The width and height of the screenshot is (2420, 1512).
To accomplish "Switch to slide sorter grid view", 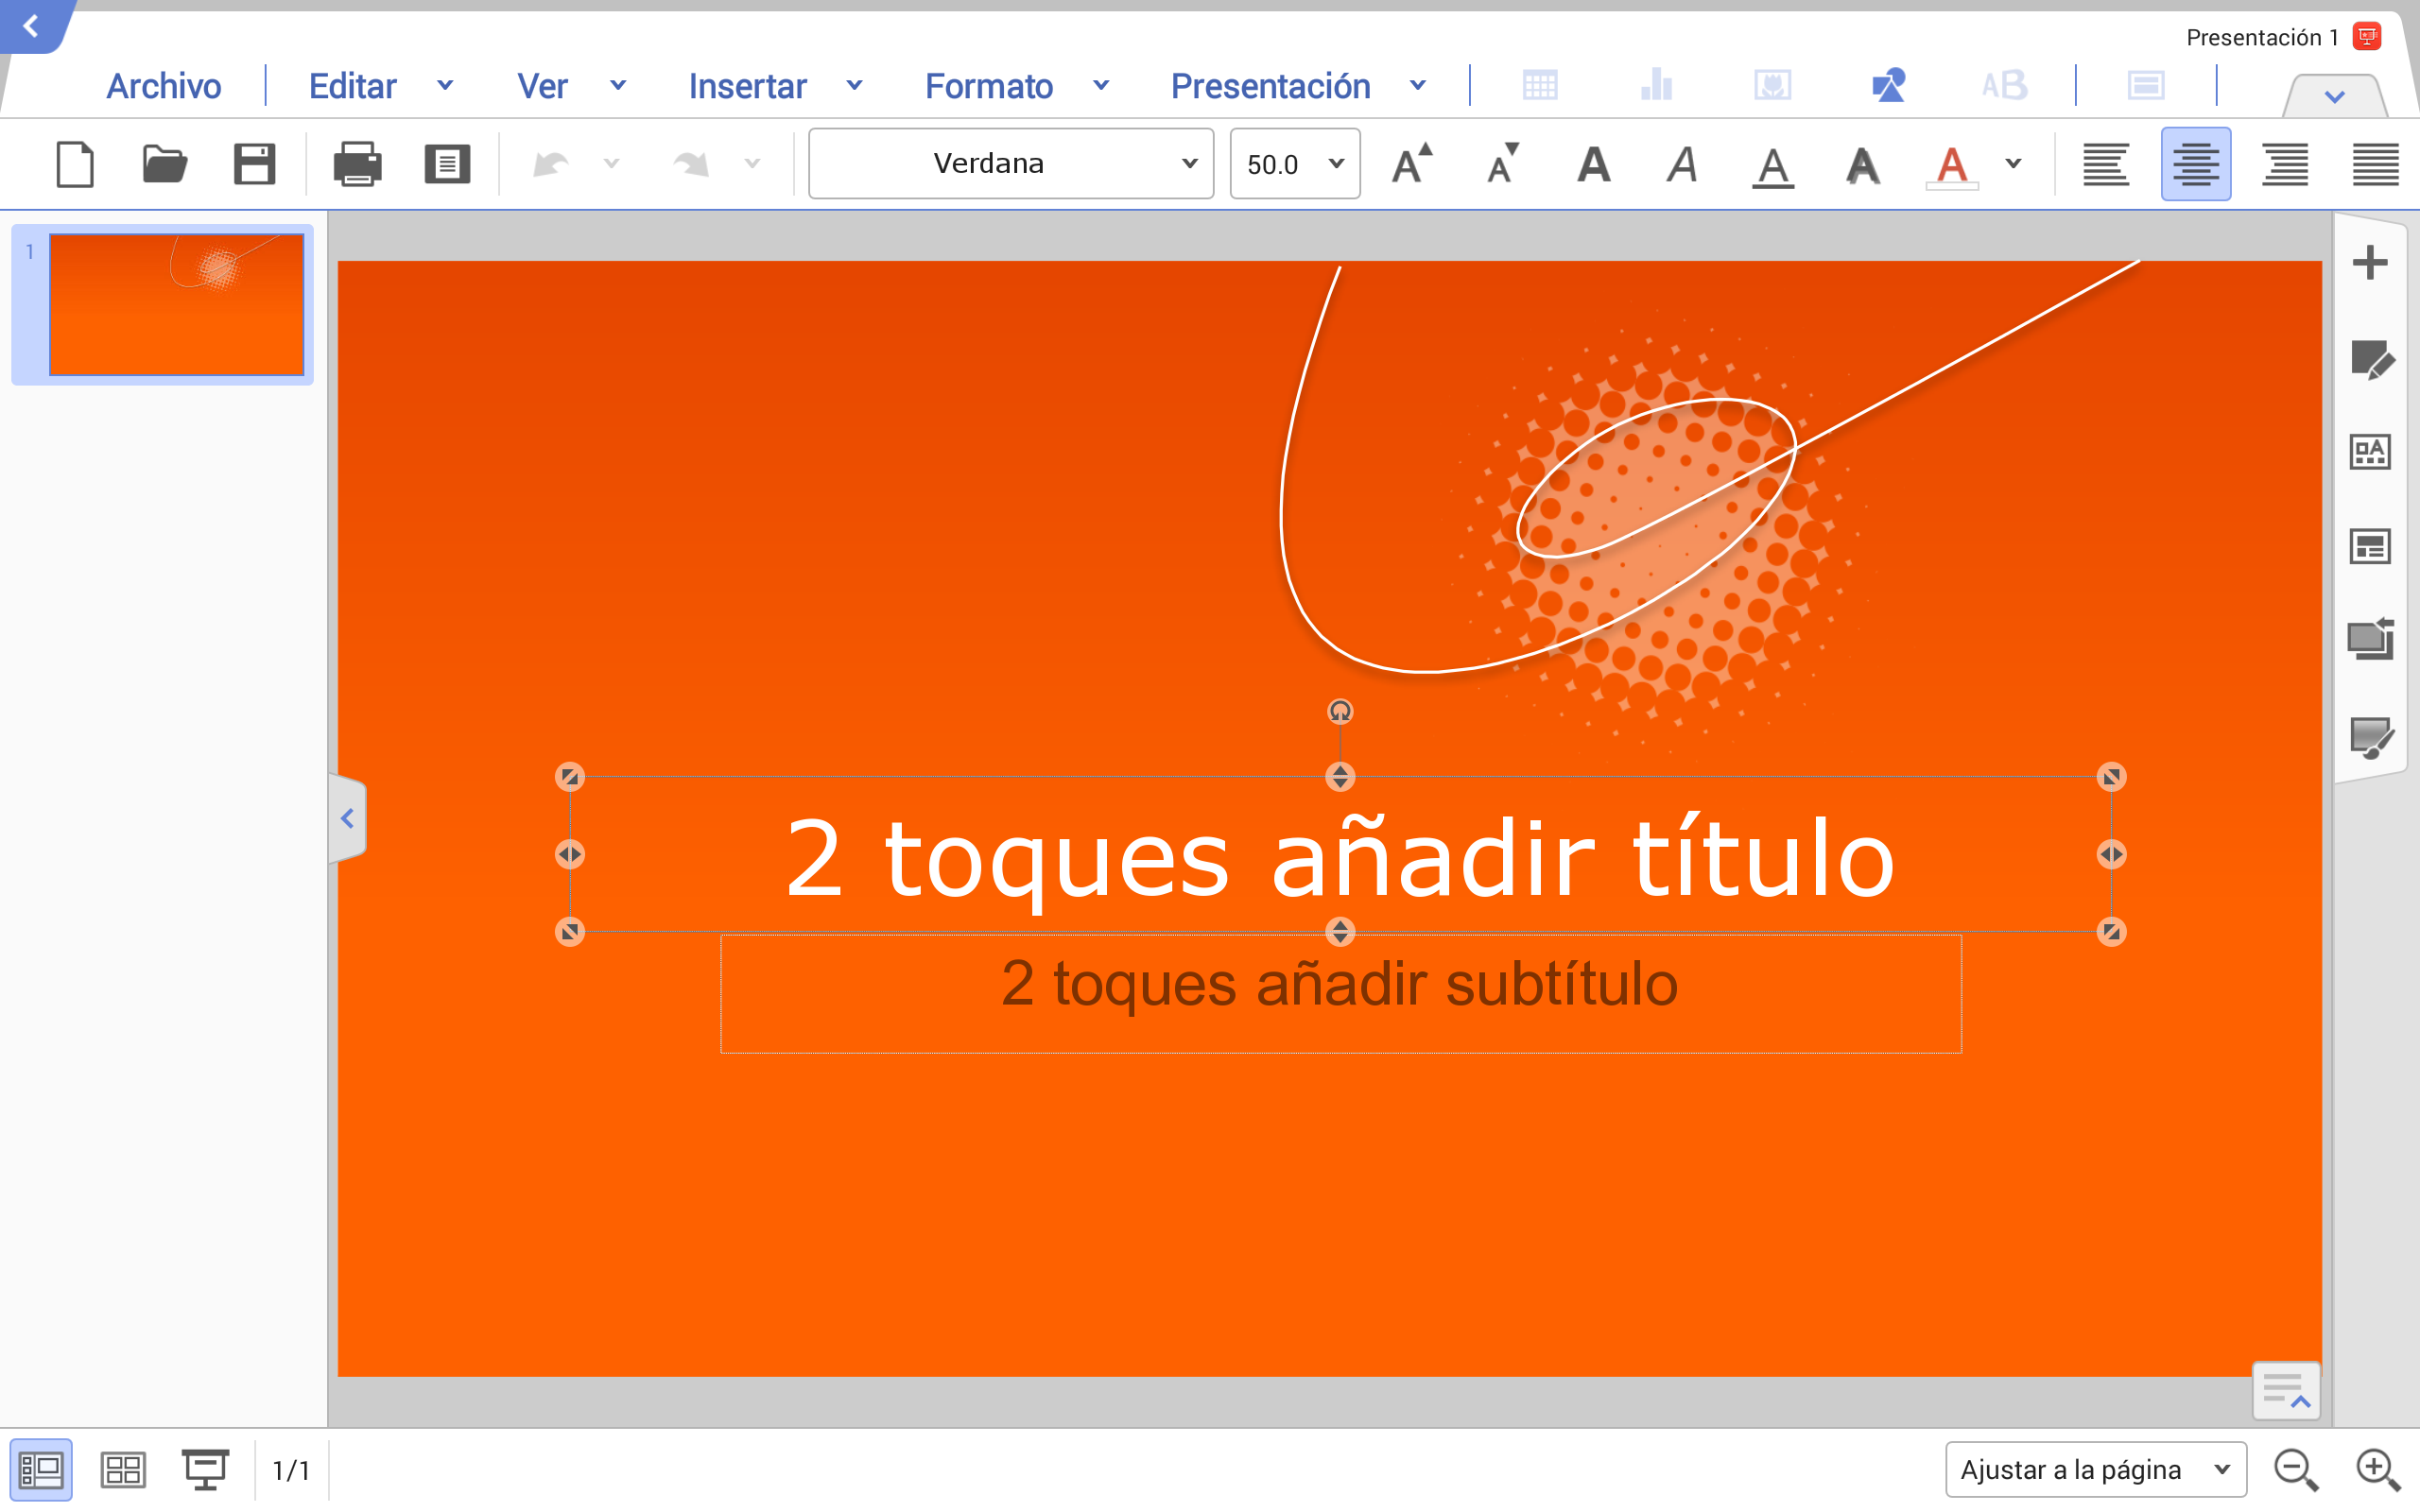I will 123,1469.
